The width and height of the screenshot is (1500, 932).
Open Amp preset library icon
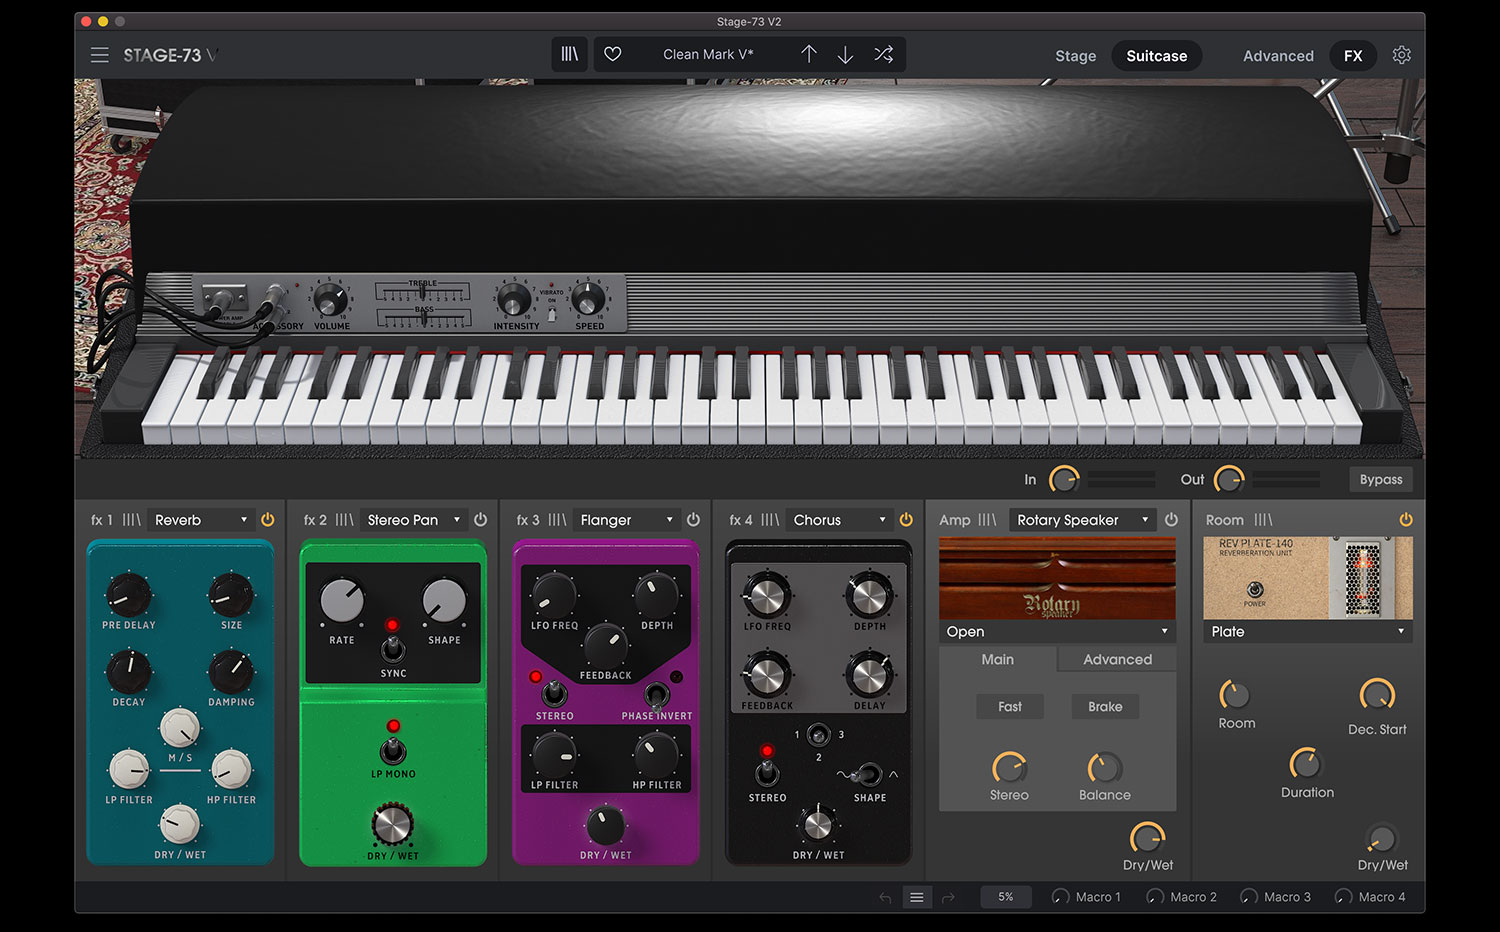coord(987,520)
